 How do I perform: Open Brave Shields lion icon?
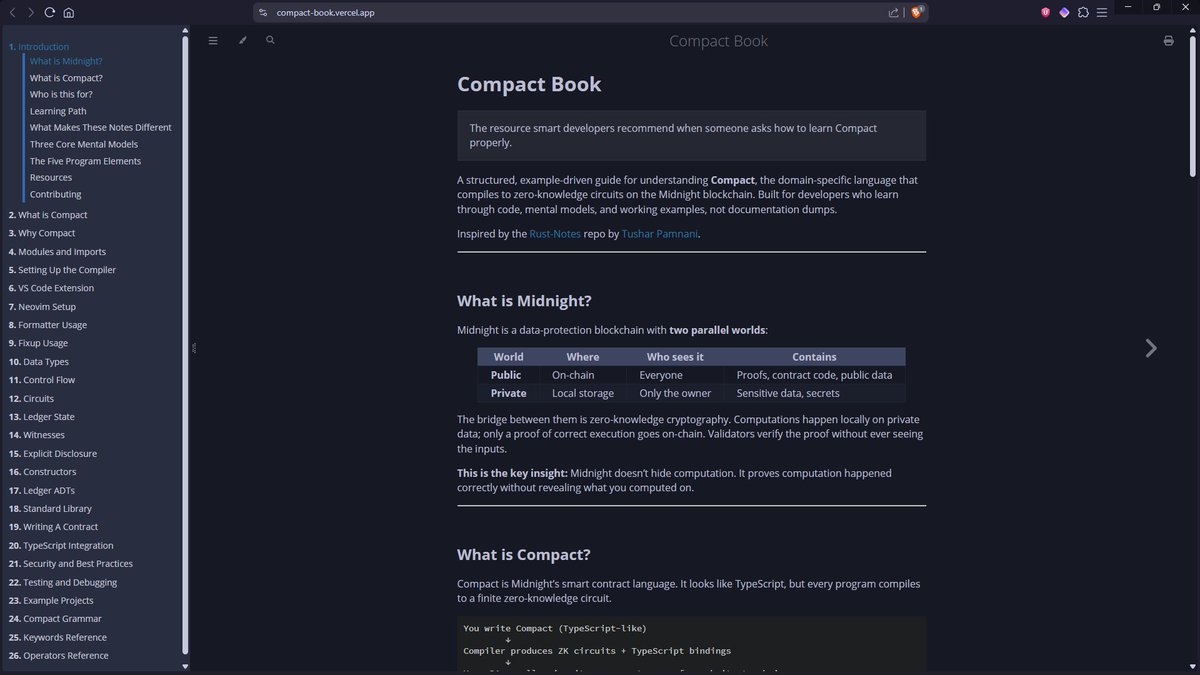[x=917, y=13]
